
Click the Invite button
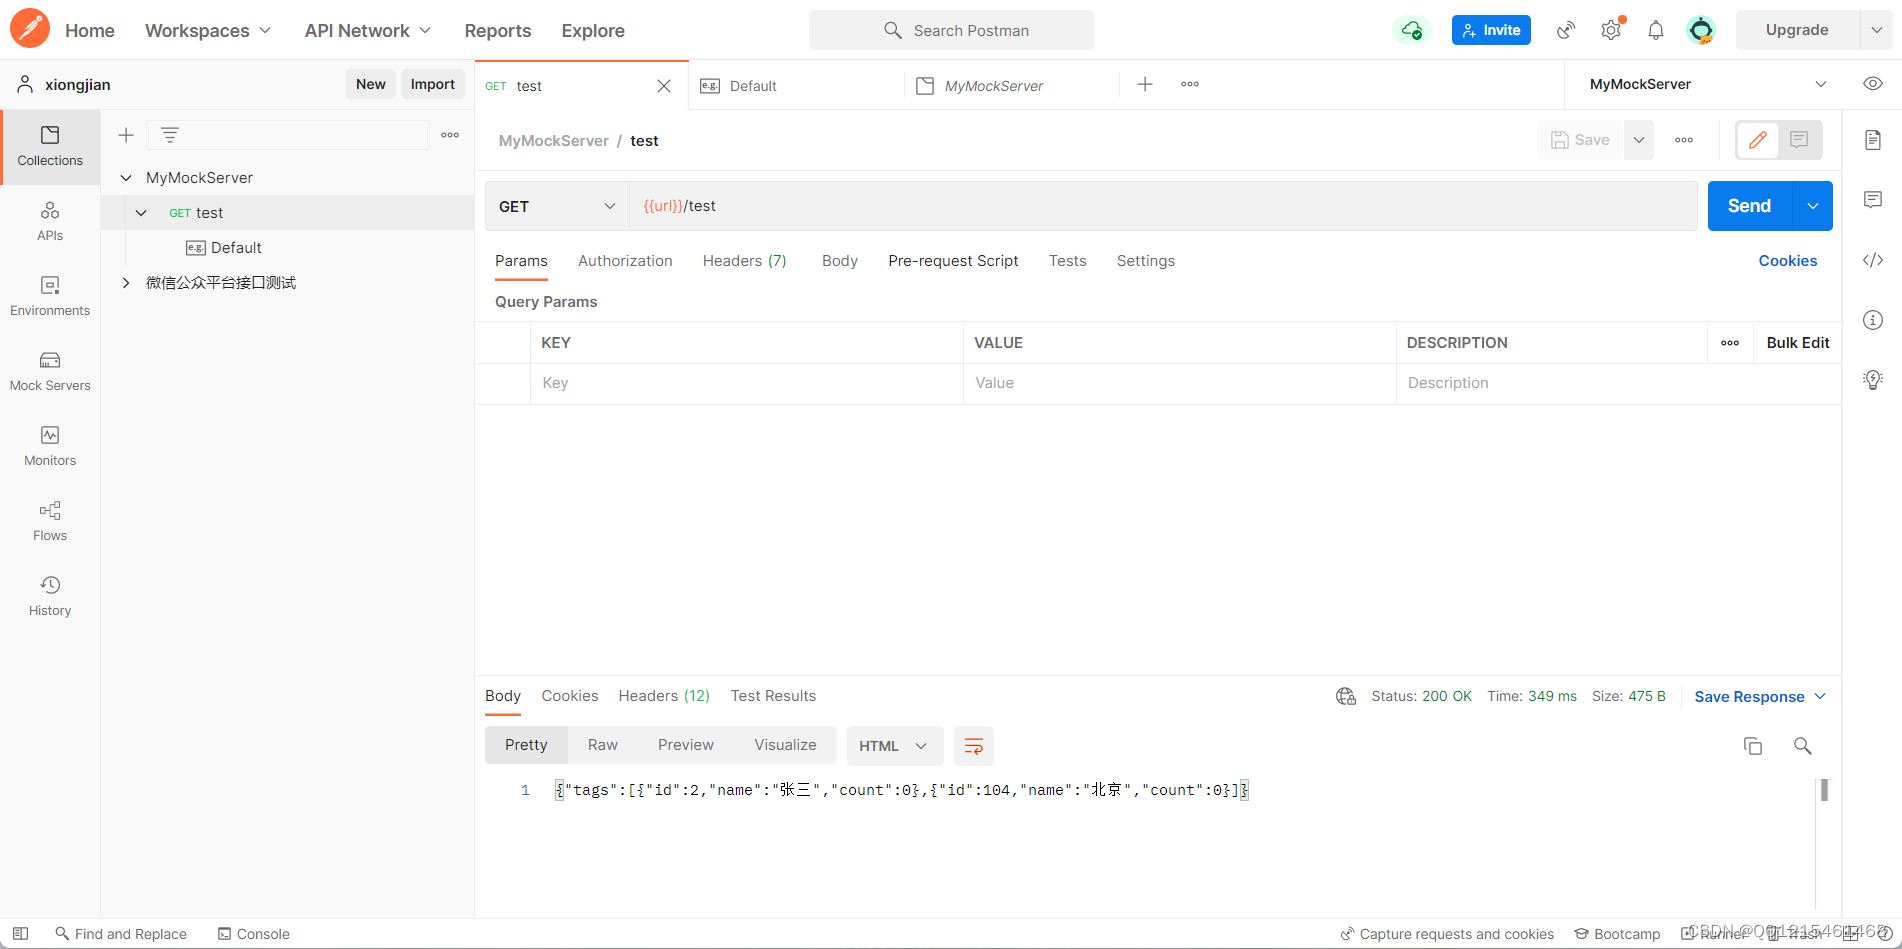(1491, 30)
